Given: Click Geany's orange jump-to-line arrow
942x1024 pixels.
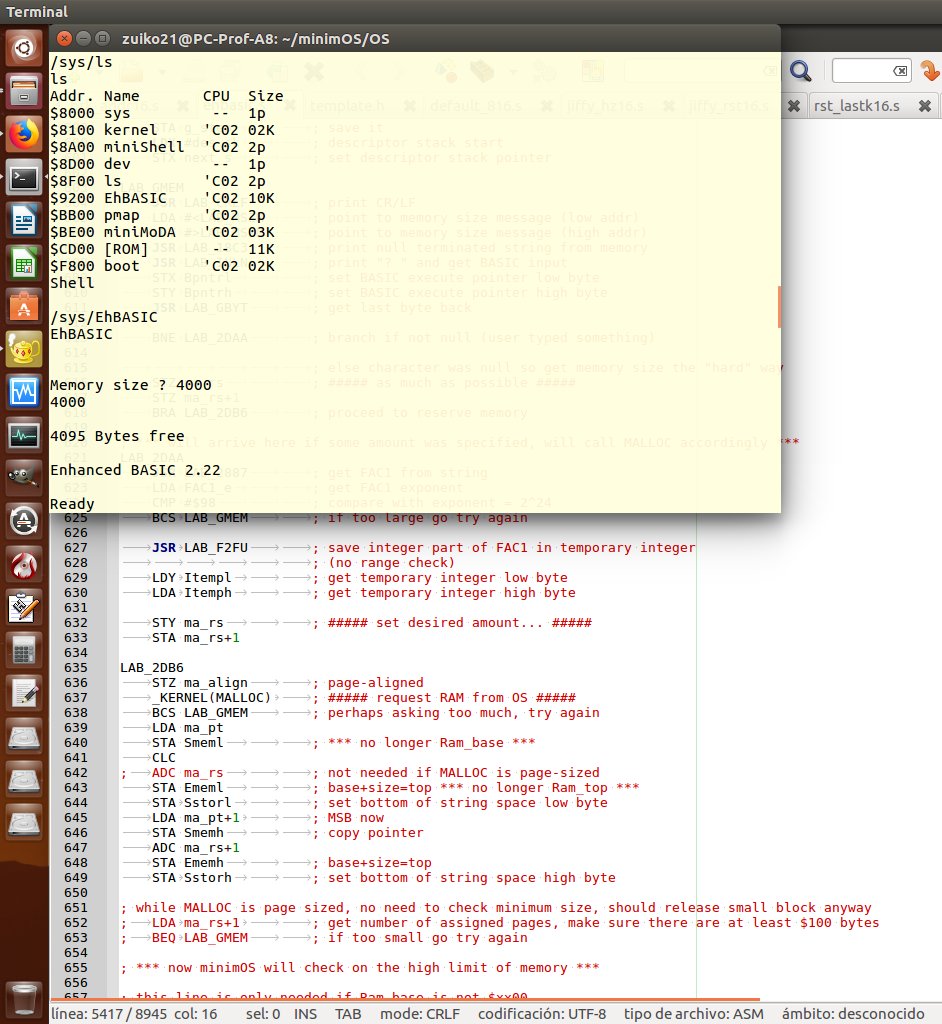Looking at the screenshot, I should 930,71.
